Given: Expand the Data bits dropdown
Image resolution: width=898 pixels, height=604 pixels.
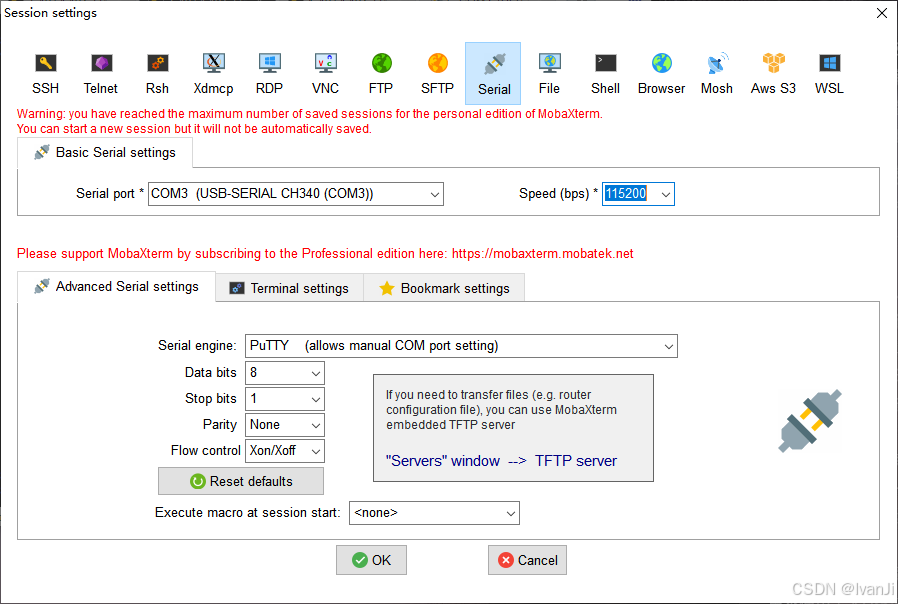Looking at the screenshot, I should pos(285,373).
